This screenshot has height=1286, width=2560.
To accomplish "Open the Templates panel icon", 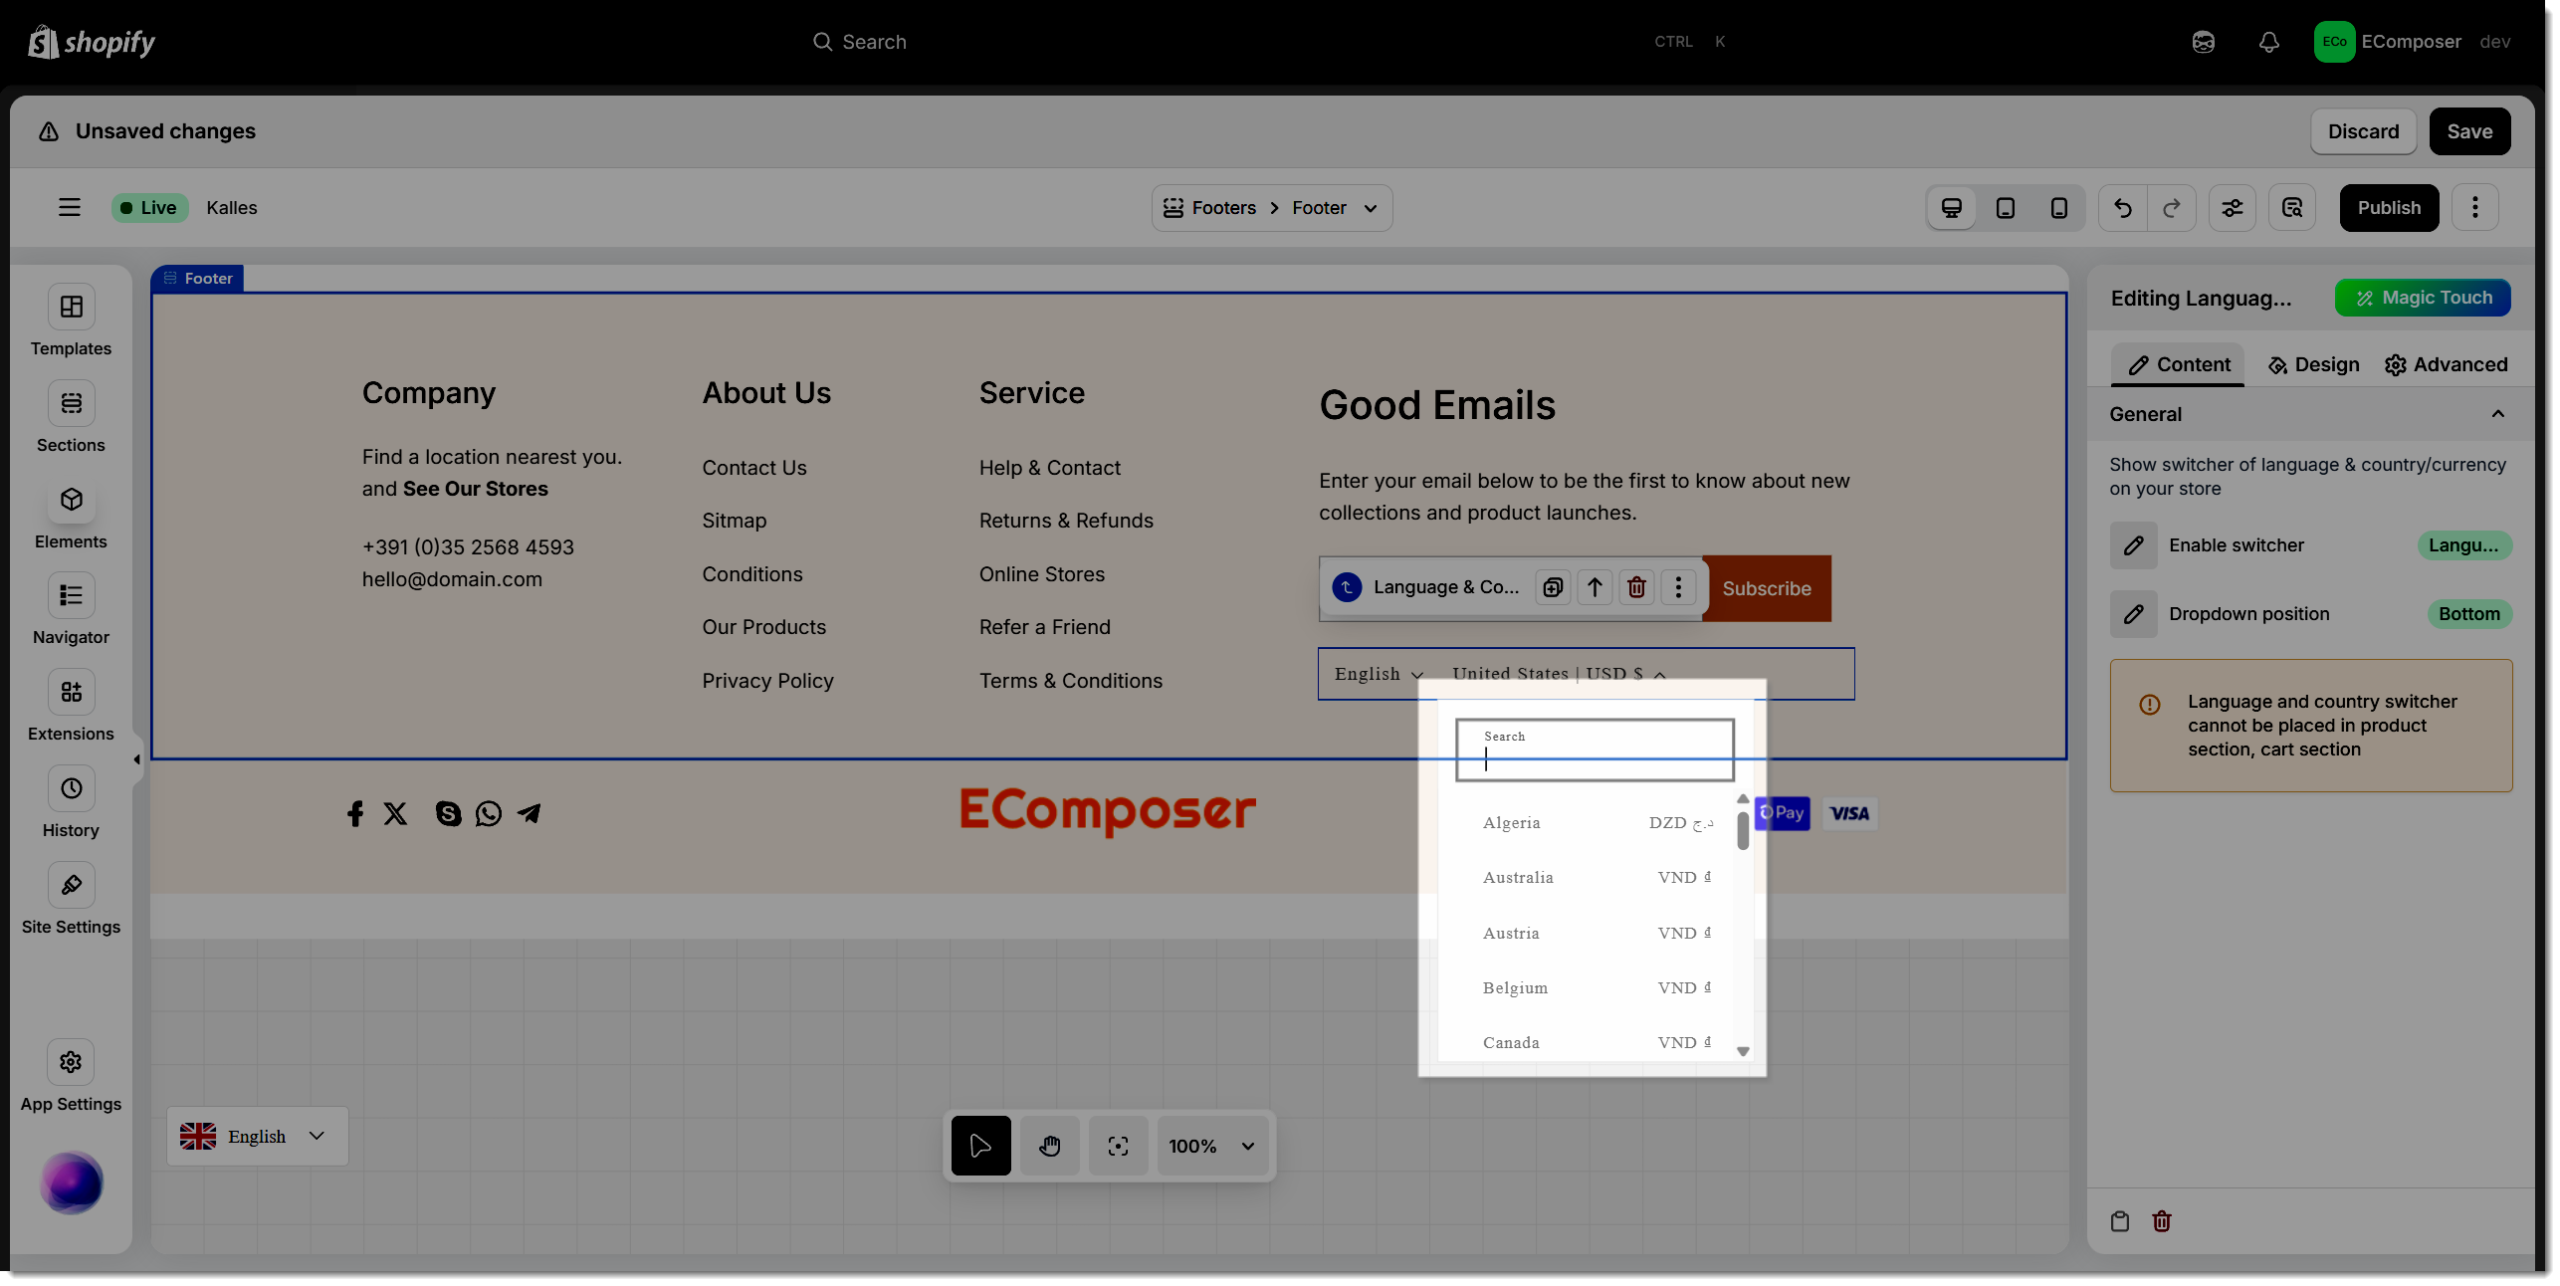I will tap(71, 307).
